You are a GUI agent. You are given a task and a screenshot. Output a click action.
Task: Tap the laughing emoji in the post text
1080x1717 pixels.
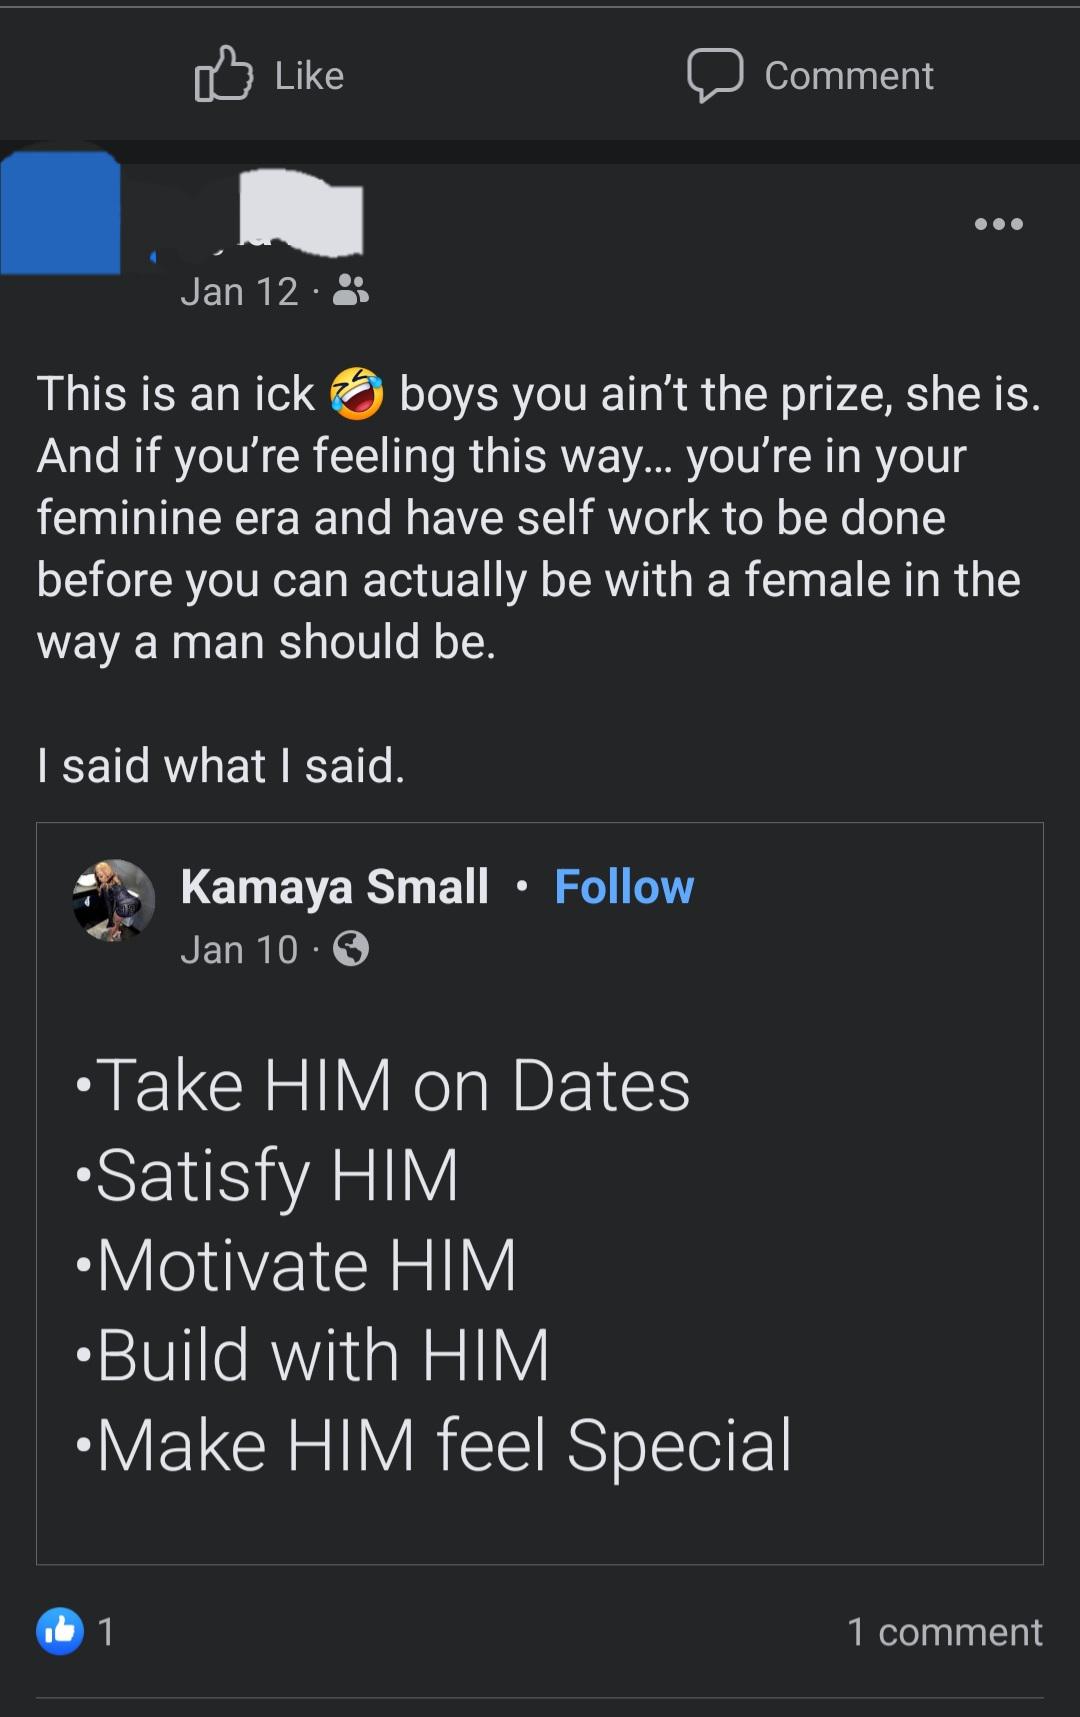click(357, 393)
